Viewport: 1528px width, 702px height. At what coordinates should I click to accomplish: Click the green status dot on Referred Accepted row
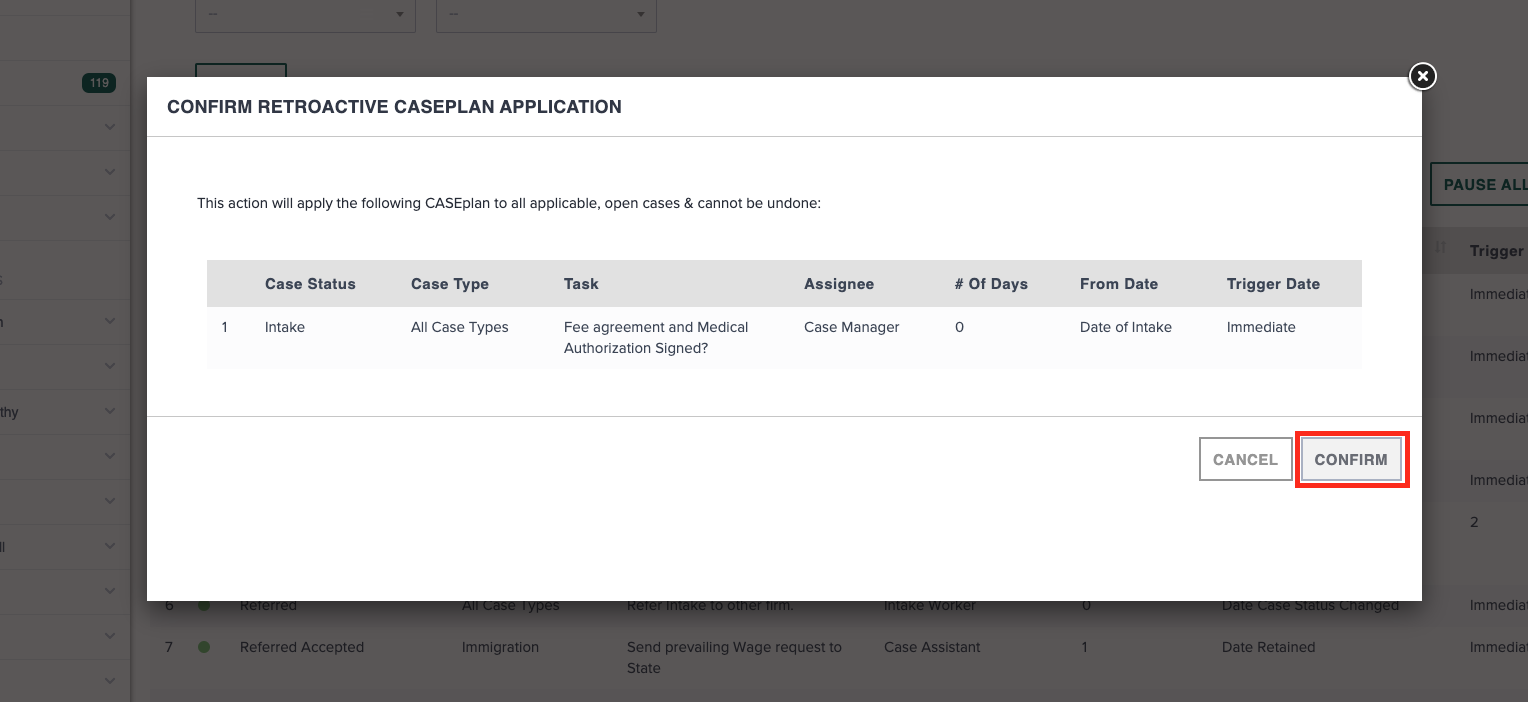(x=205, y=647)
